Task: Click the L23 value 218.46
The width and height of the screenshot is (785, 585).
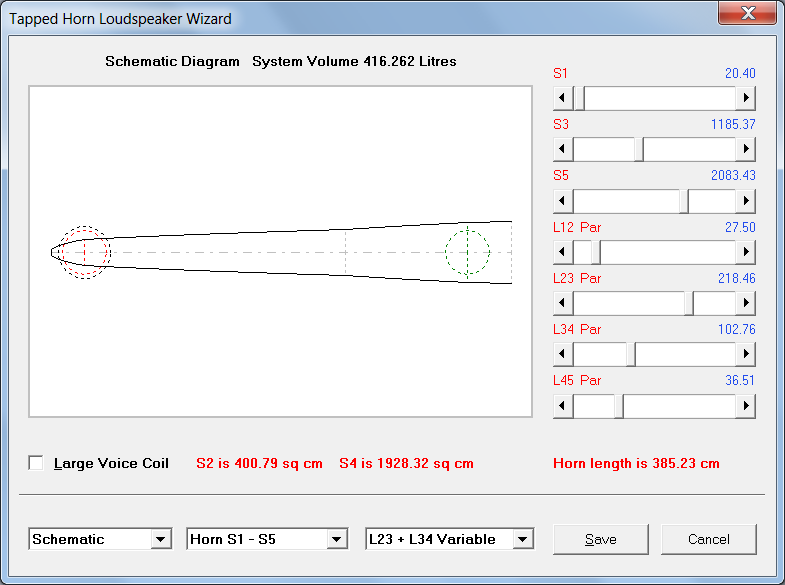Action: 737,278
